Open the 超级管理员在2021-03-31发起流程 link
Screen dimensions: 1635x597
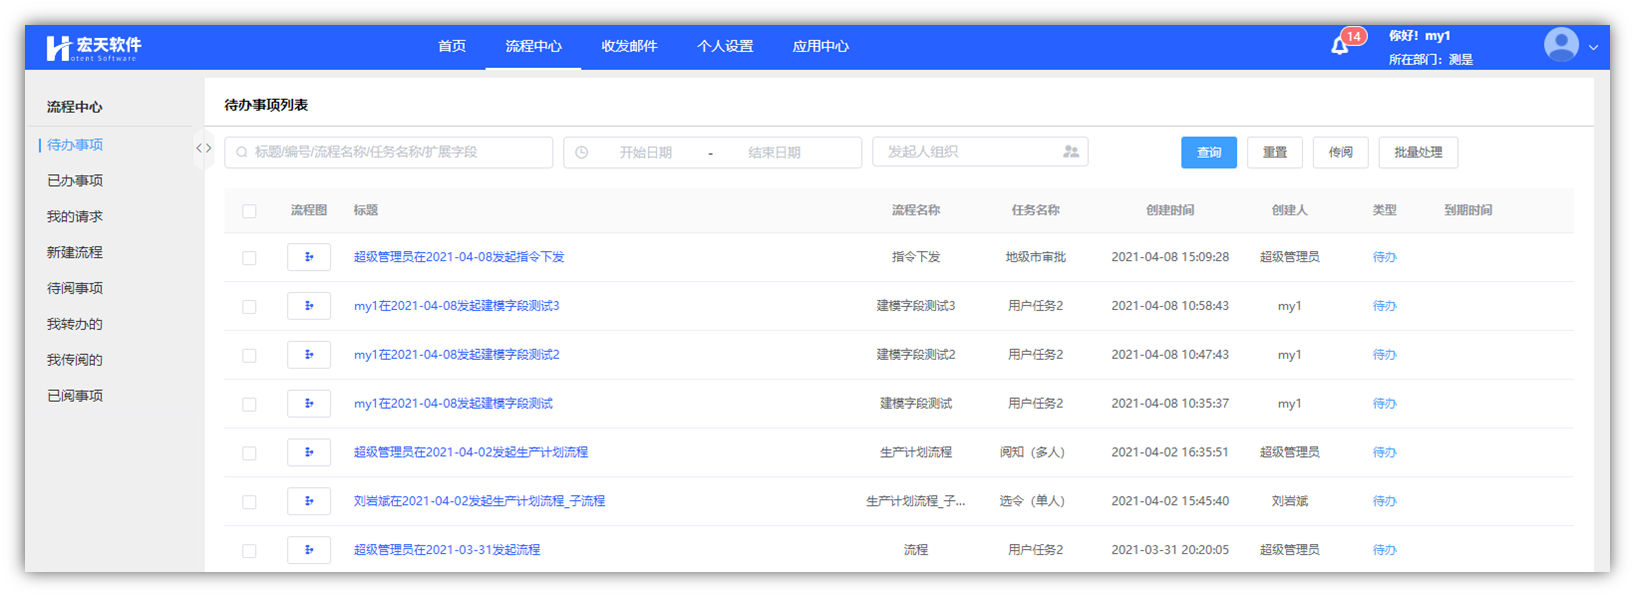(447, 550)
